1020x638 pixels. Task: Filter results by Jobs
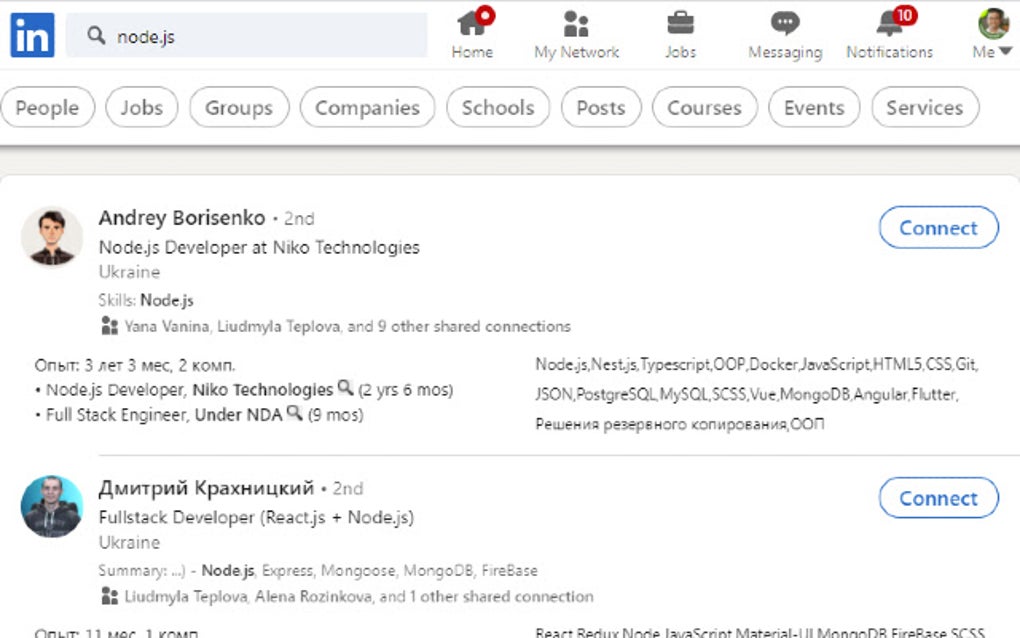(142, 108)
